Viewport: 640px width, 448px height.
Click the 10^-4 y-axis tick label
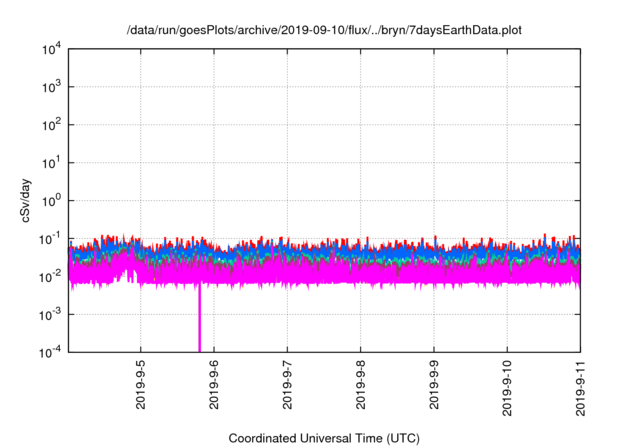[50, 352]
